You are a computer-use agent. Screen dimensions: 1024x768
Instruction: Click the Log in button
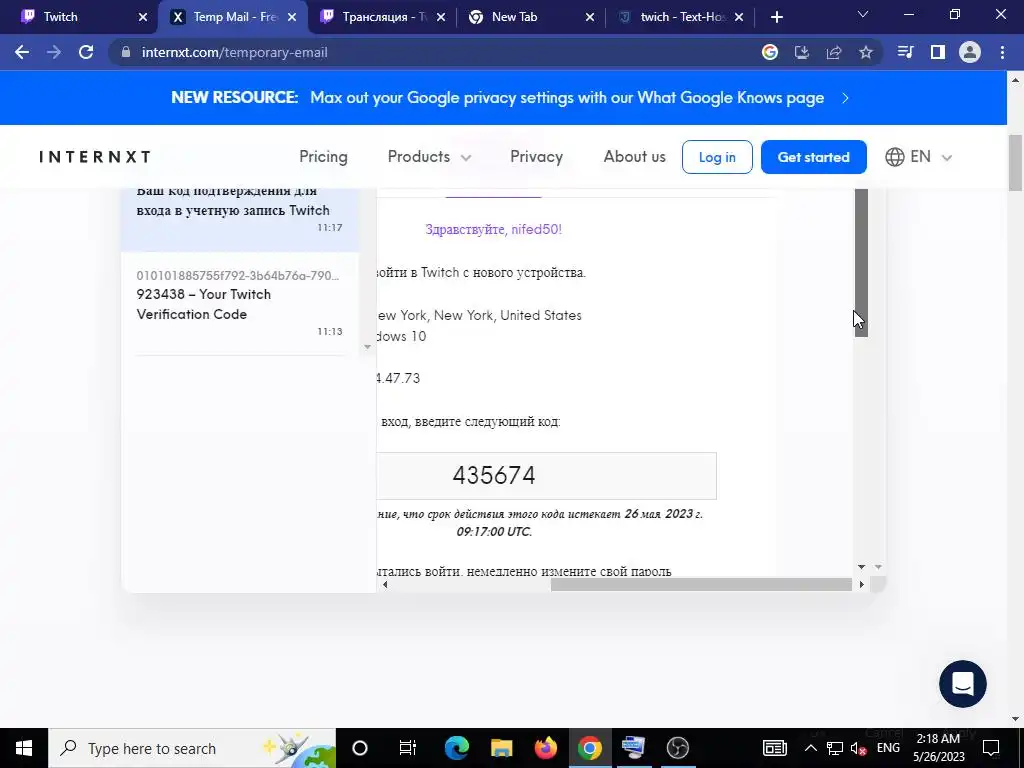(717, 157)
